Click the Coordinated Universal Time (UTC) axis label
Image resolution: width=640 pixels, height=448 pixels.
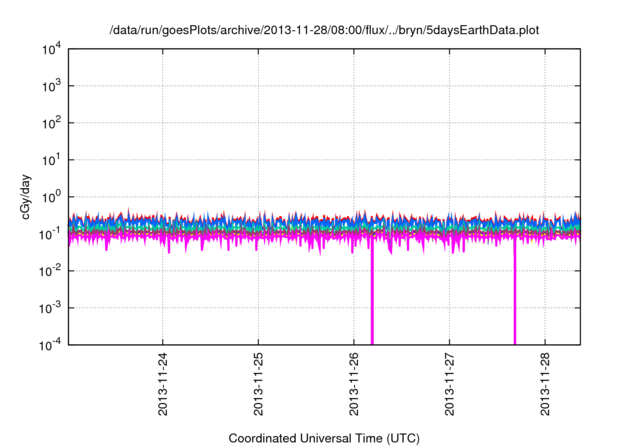click(x=325, y=438)
